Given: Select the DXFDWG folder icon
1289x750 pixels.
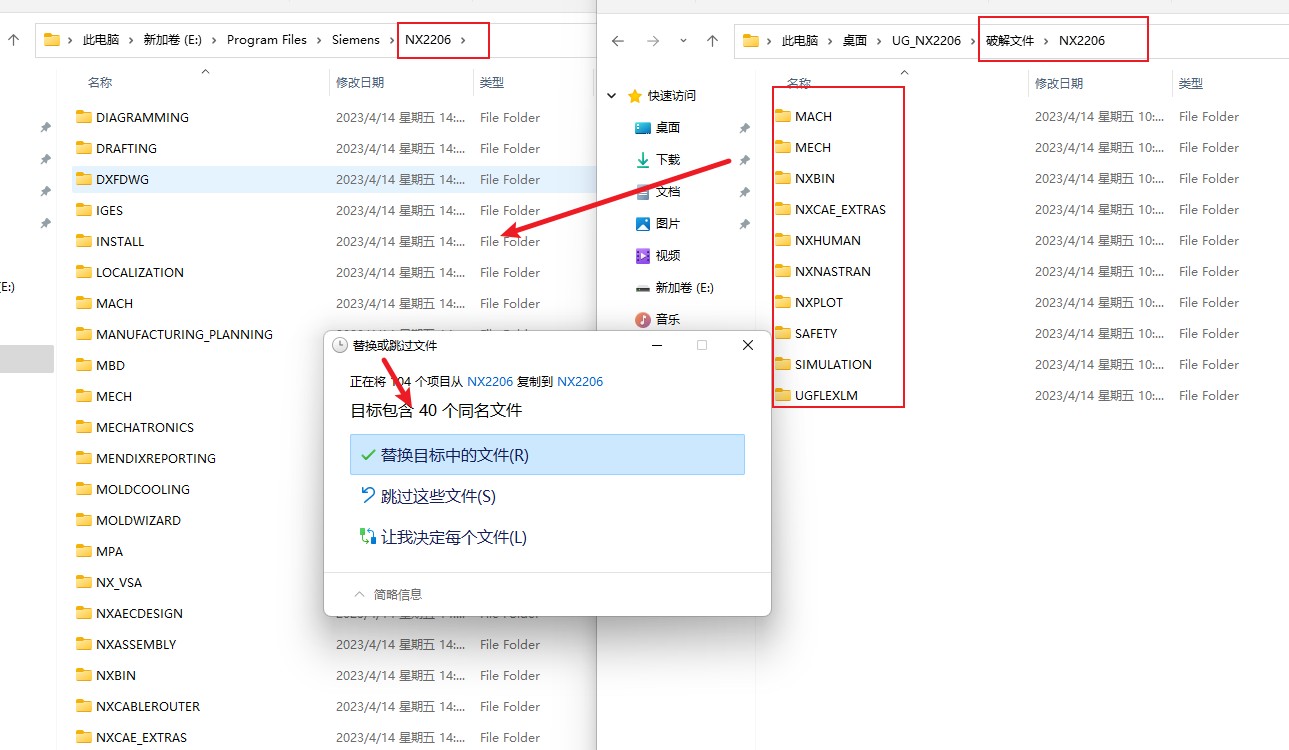Looking at the screenshot, I should (x=84, y=179).
